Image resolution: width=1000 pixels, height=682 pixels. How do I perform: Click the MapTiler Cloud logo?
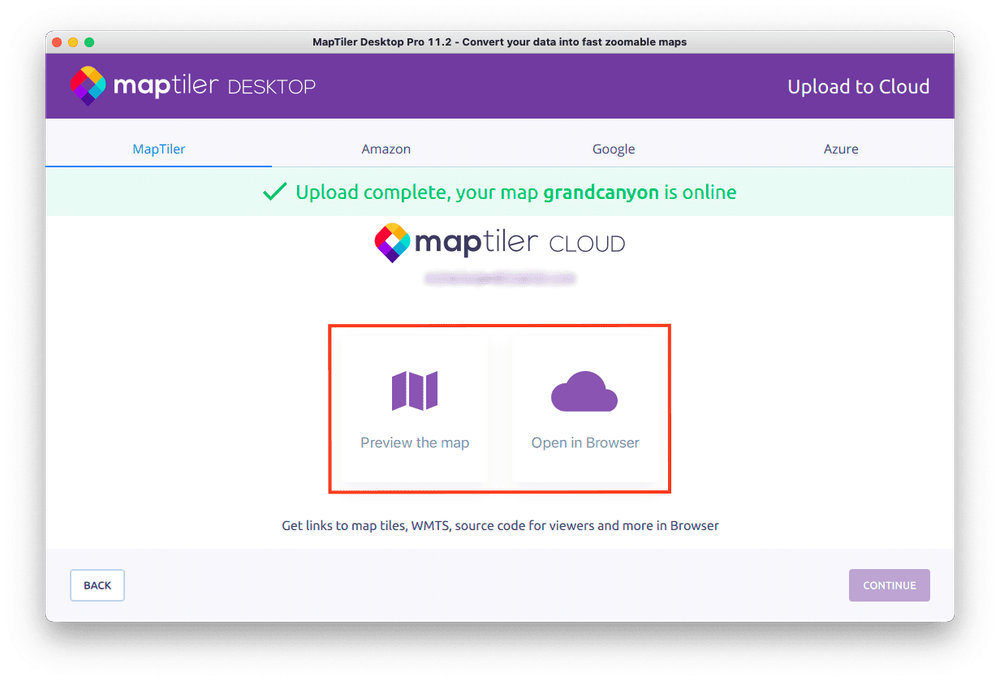point(498,242)
